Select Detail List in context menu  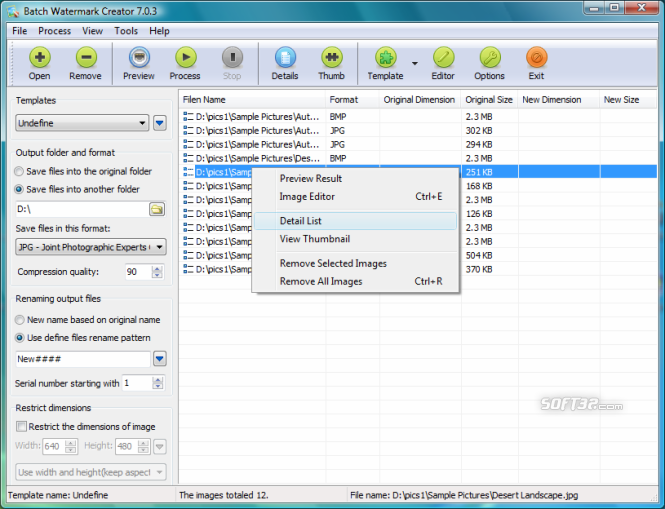pyautogui.click(x=355, y=221)
